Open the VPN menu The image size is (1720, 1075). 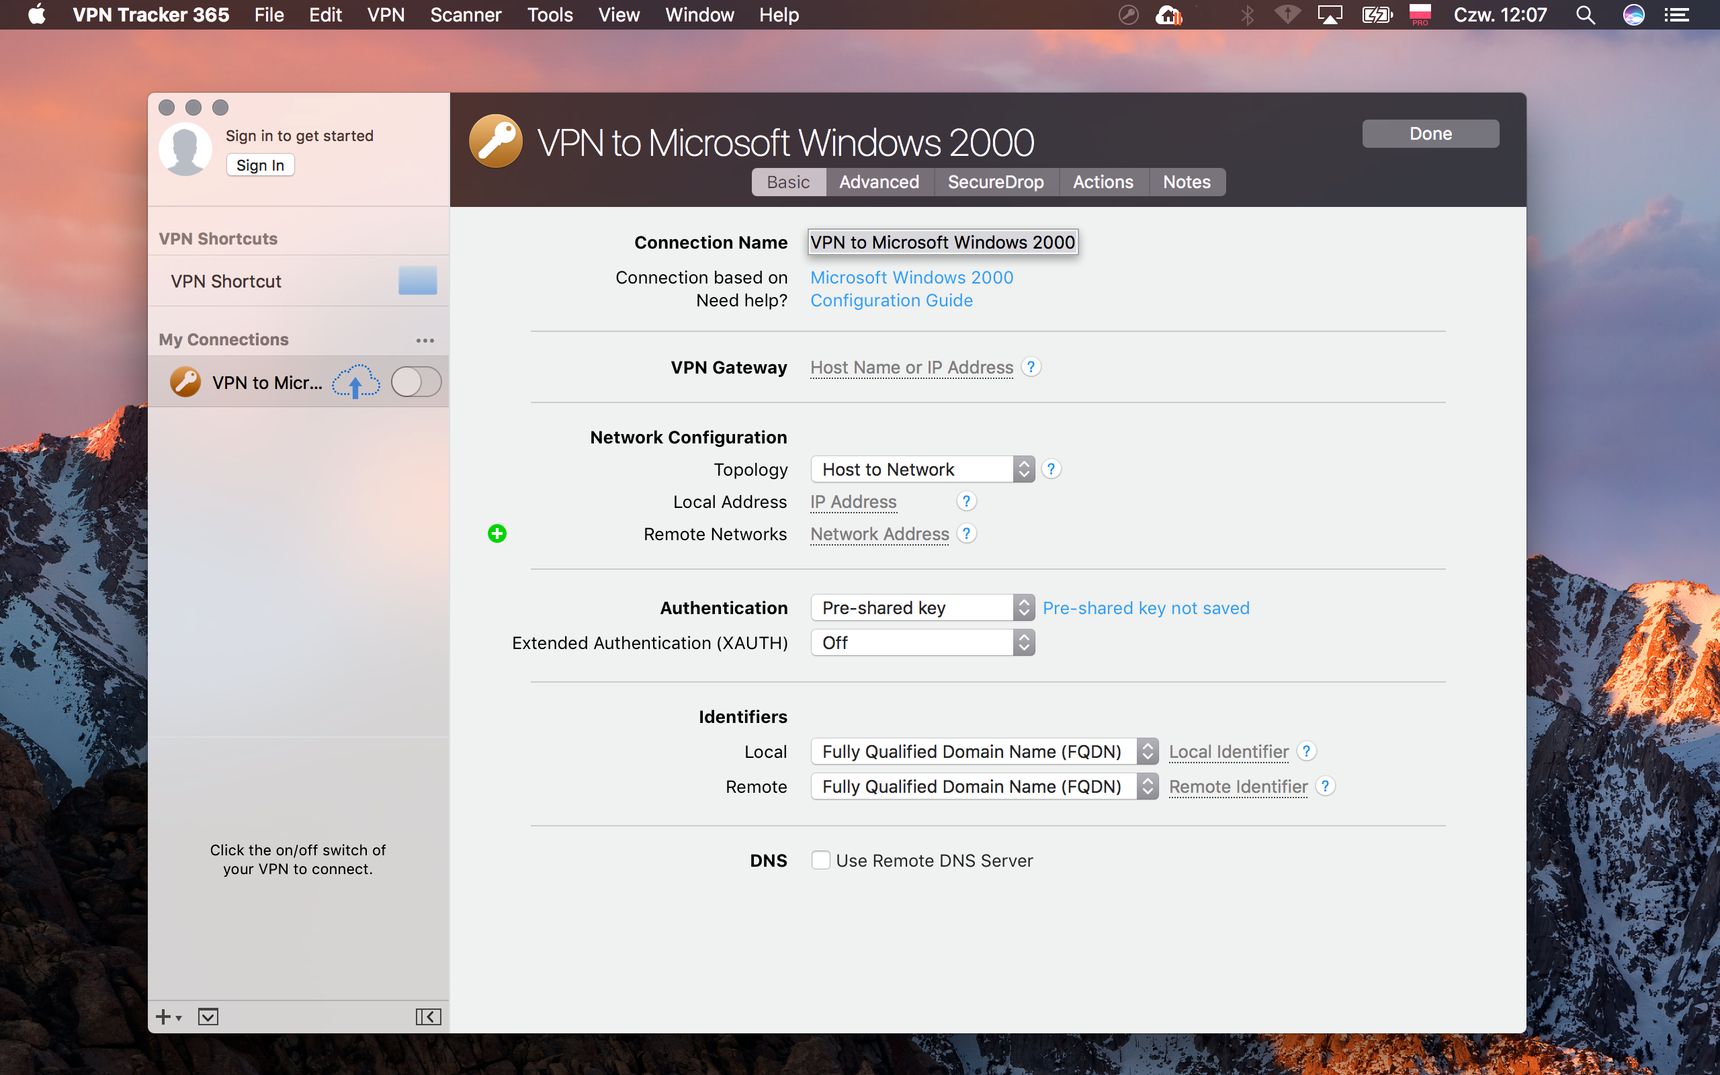tap(386, 15)
